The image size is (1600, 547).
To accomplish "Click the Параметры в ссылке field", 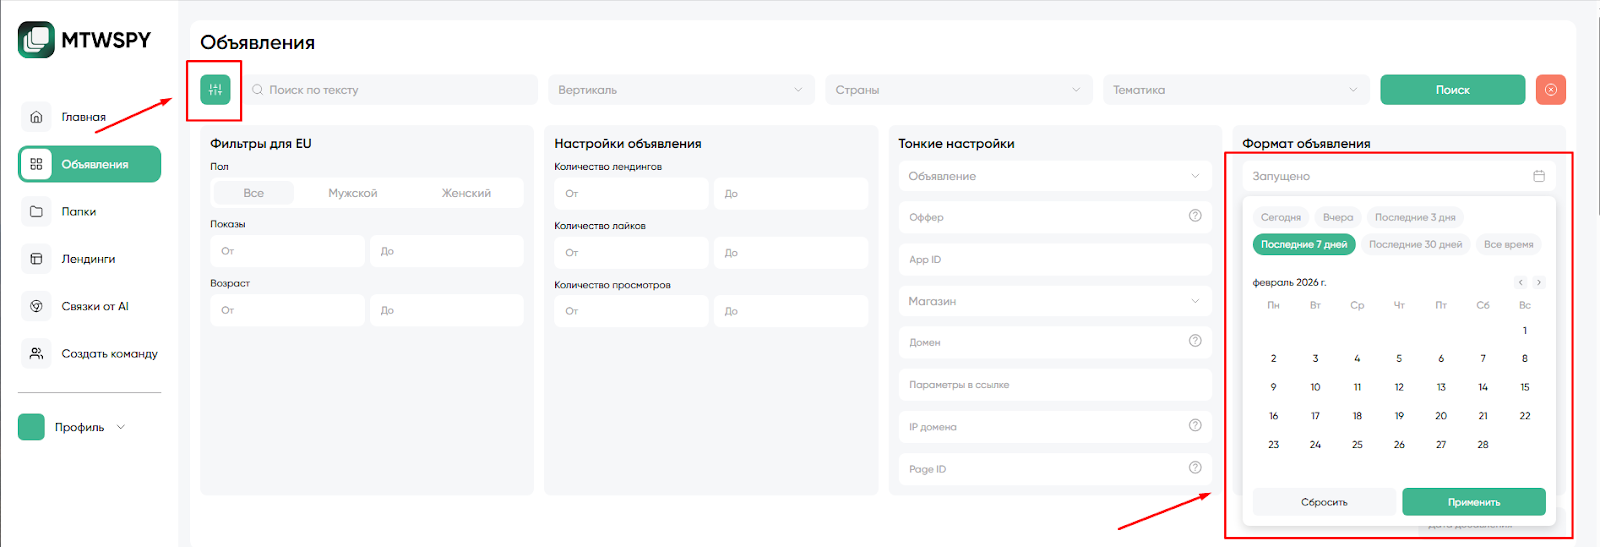I will pyautogui.click(x=1055, y=385).
